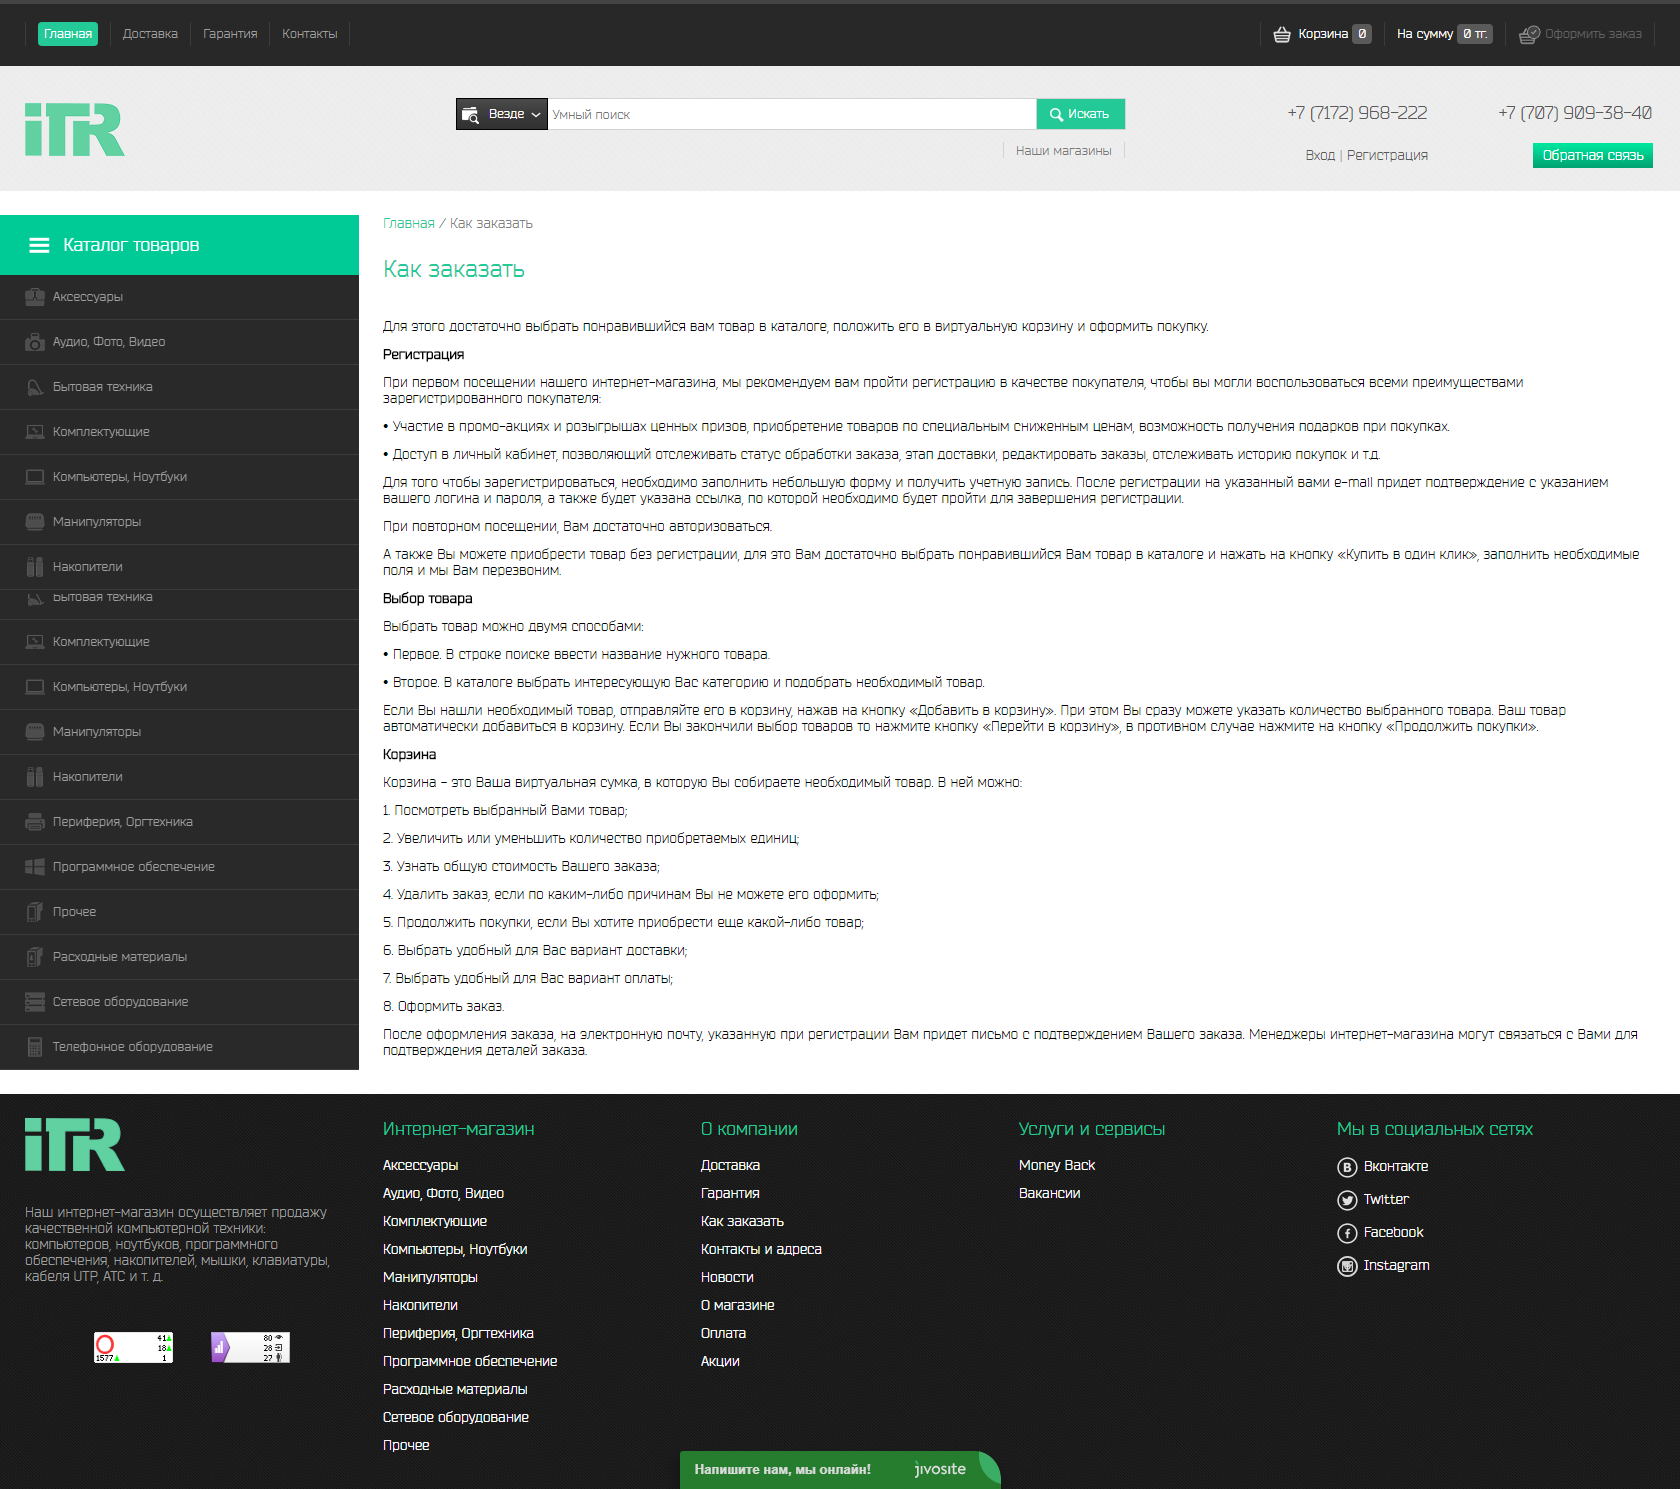Click the На сумму total amount indicator

(1444, 34)
